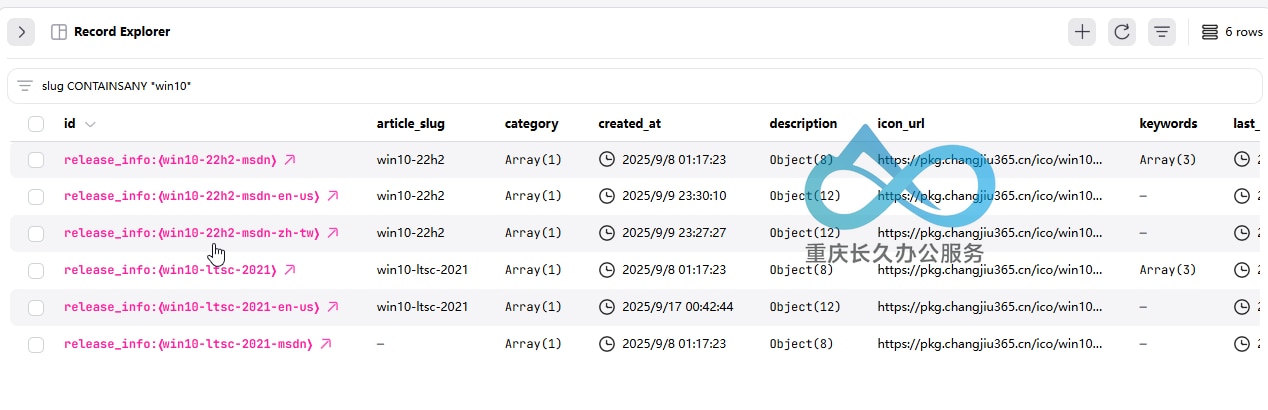Click the arrow icon next to win10-ltsc-2021
Viewport: 1268px width, 410px height.
click(x=290, y=271)
